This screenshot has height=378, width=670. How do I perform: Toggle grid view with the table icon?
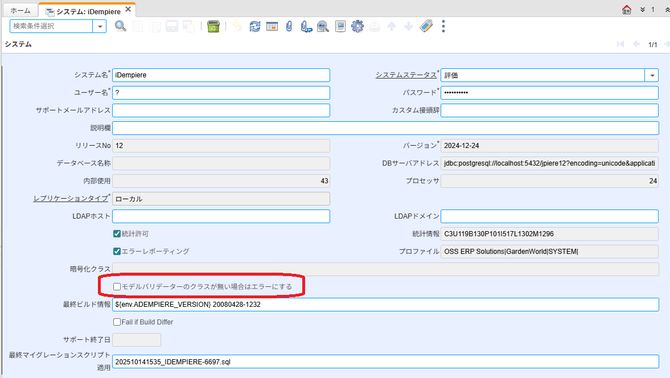(x=272, y=26)
